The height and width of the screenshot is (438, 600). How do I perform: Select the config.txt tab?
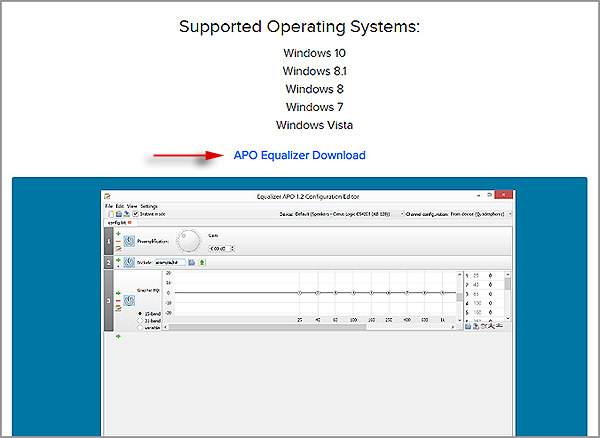pos(119,222)
